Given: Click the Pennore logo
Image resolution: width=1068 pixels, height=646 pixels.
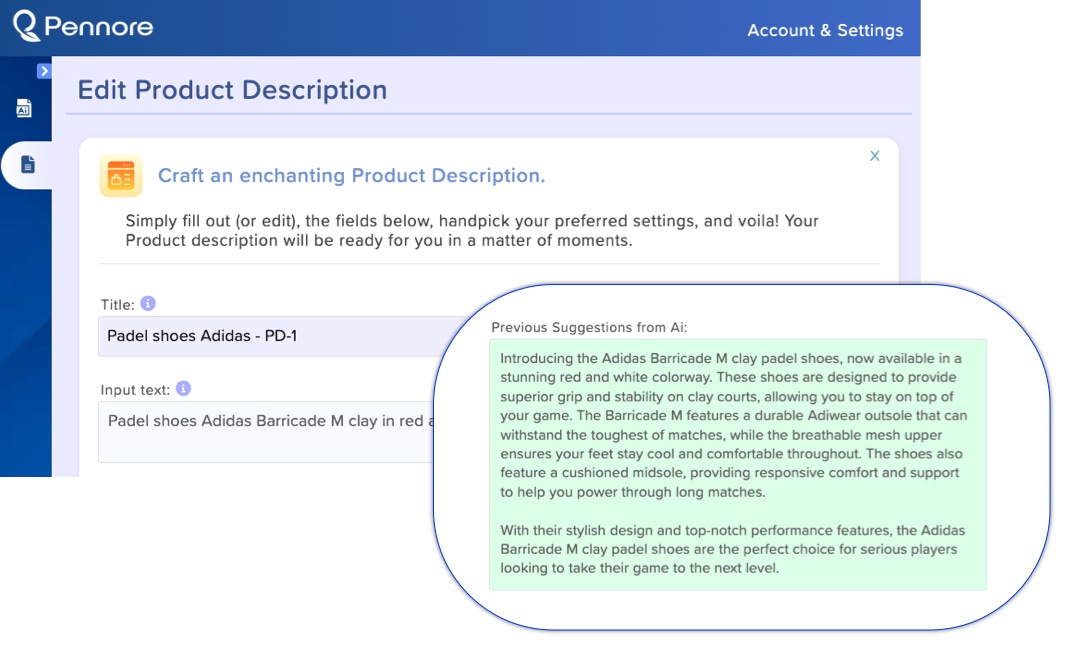Looking at the screenshot, I should 83,27.
